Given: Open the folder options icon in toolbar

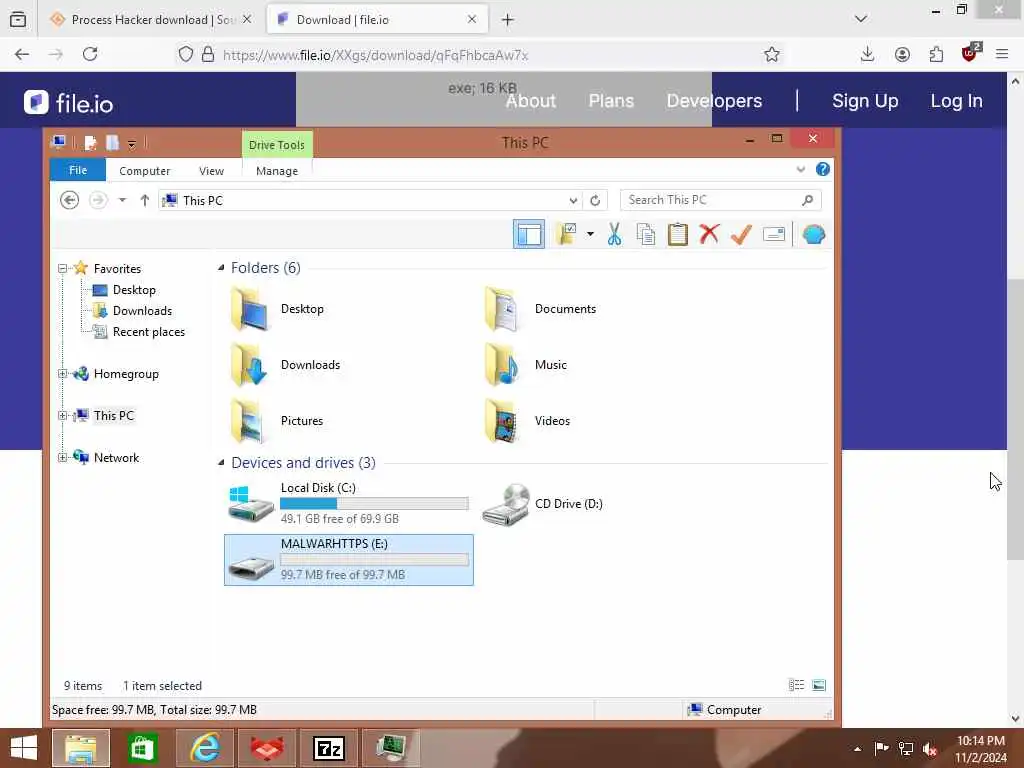Looking at the screenshot, I should click(566, 234).
